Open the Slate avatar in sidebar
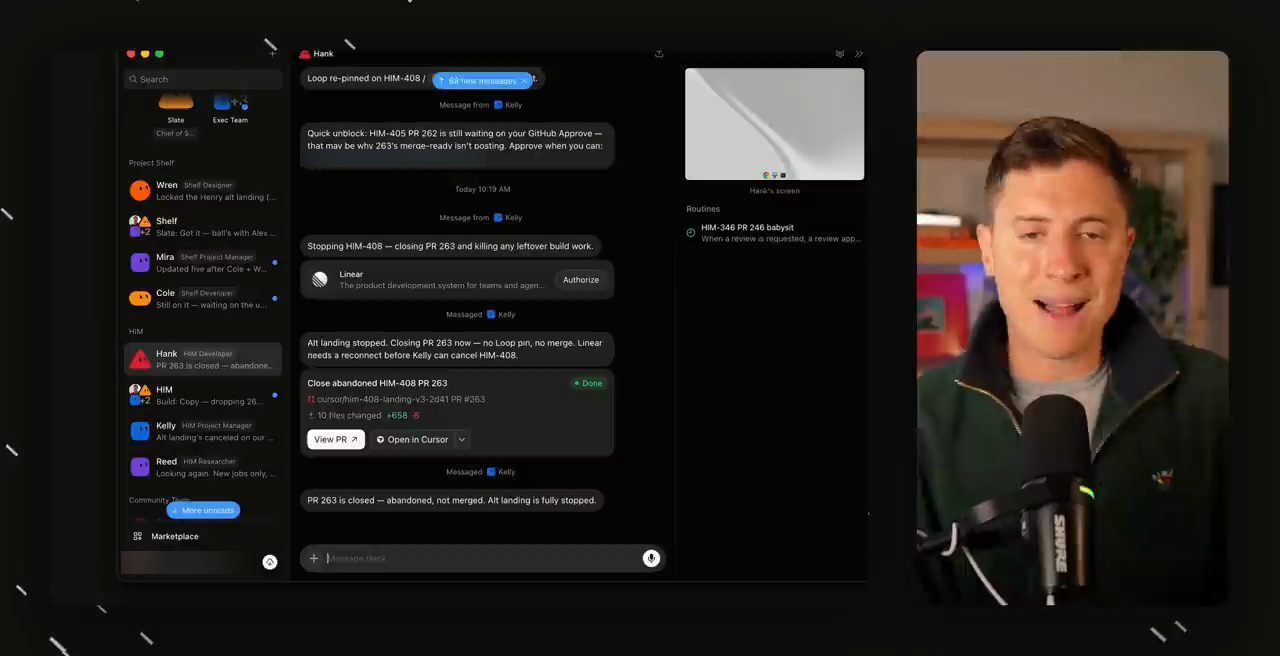This screenshot has width=1280, height=656. pyautogui.click(x=176, y=103)
